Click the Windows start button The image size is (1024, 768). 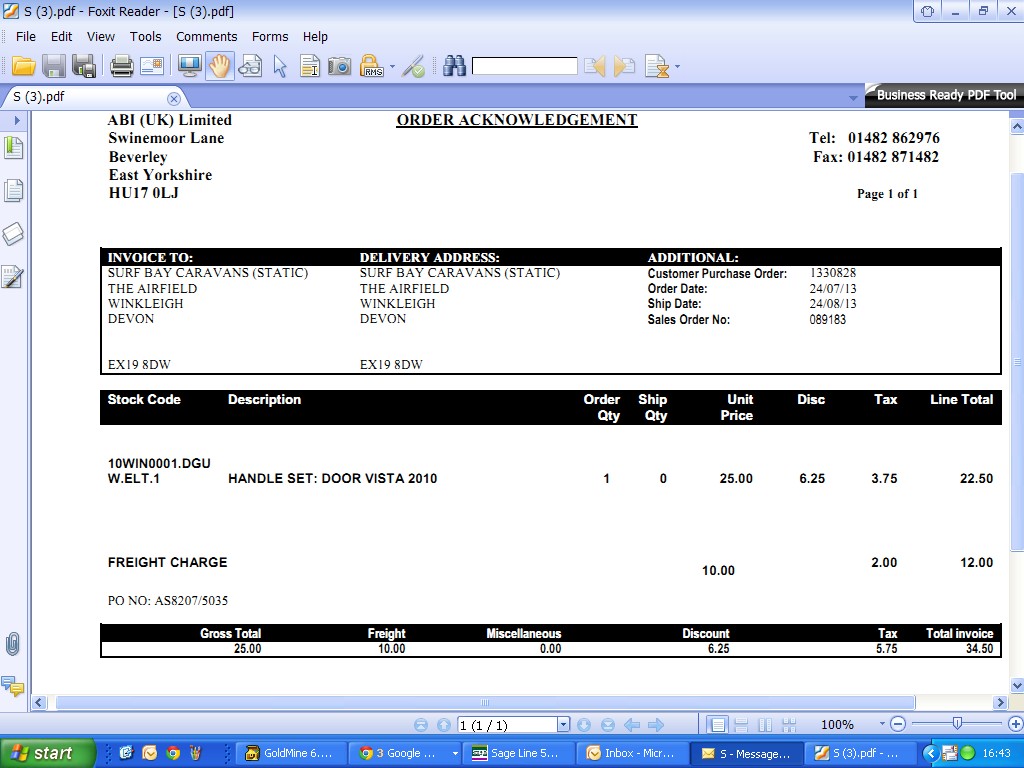[x=47, y=753]
